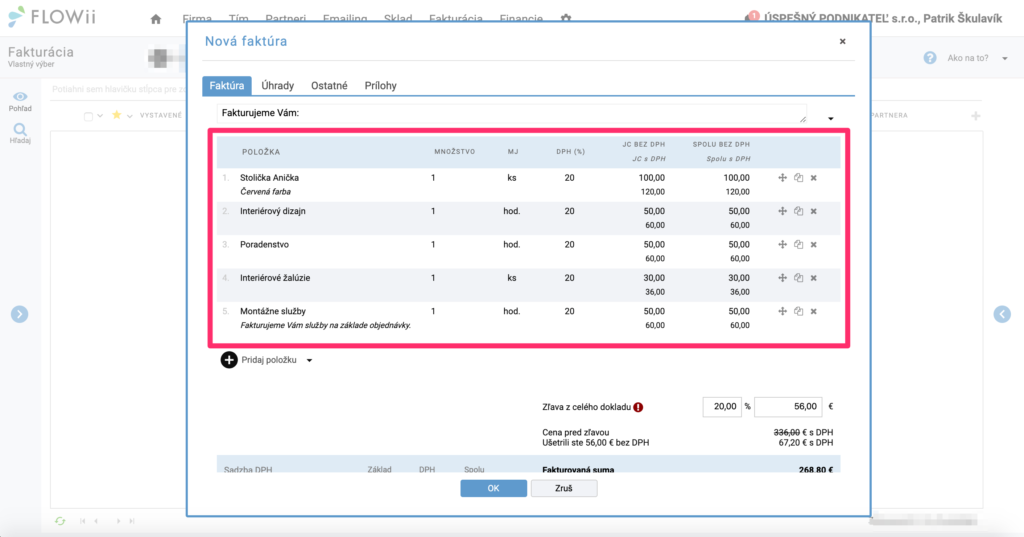Switch to the Prílohy tab
Viewport: 1024px width, 537px height.
(381, 86)
